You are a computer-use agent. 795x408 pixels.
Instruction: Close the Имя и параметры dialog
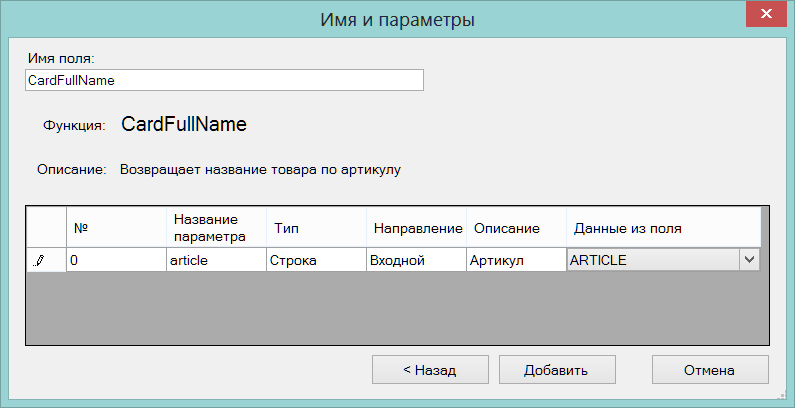point(766,14)
